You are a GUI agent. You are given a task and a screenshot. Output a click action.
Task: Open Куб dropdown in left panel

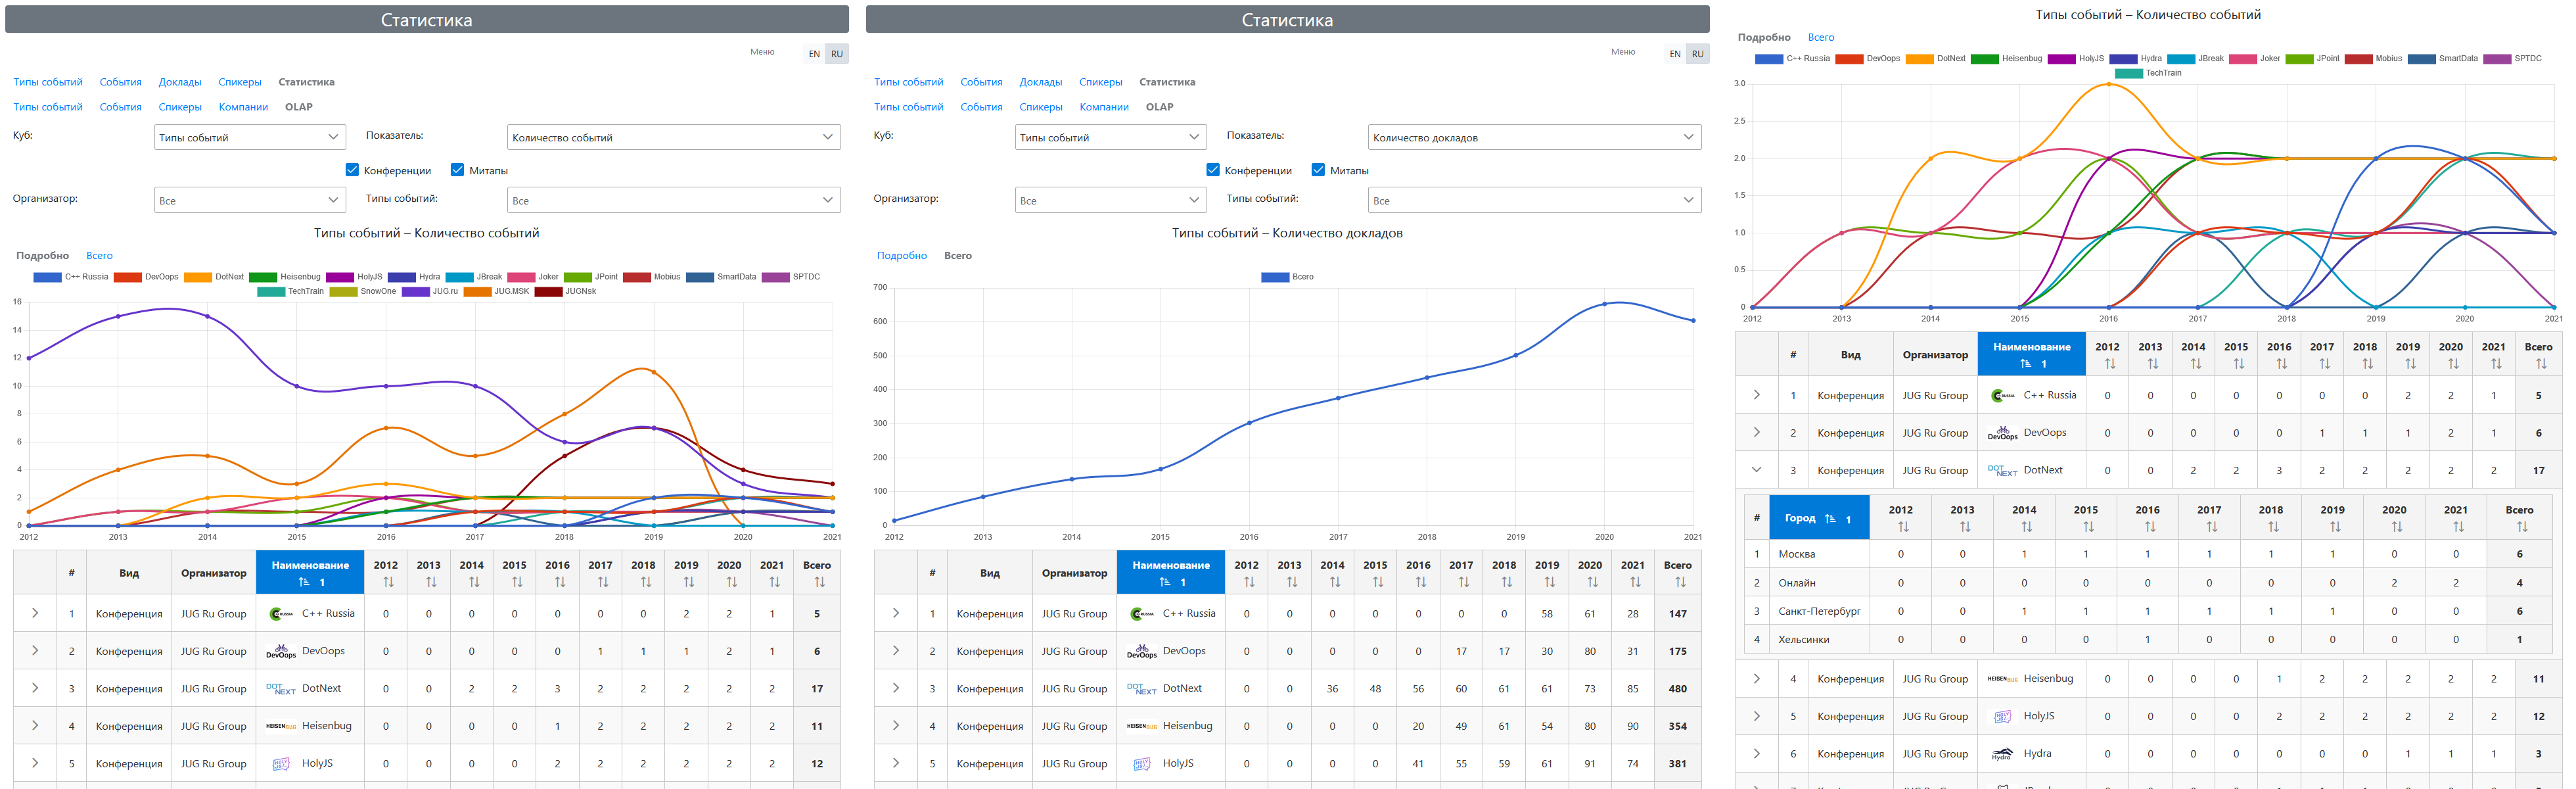point(250,137)
